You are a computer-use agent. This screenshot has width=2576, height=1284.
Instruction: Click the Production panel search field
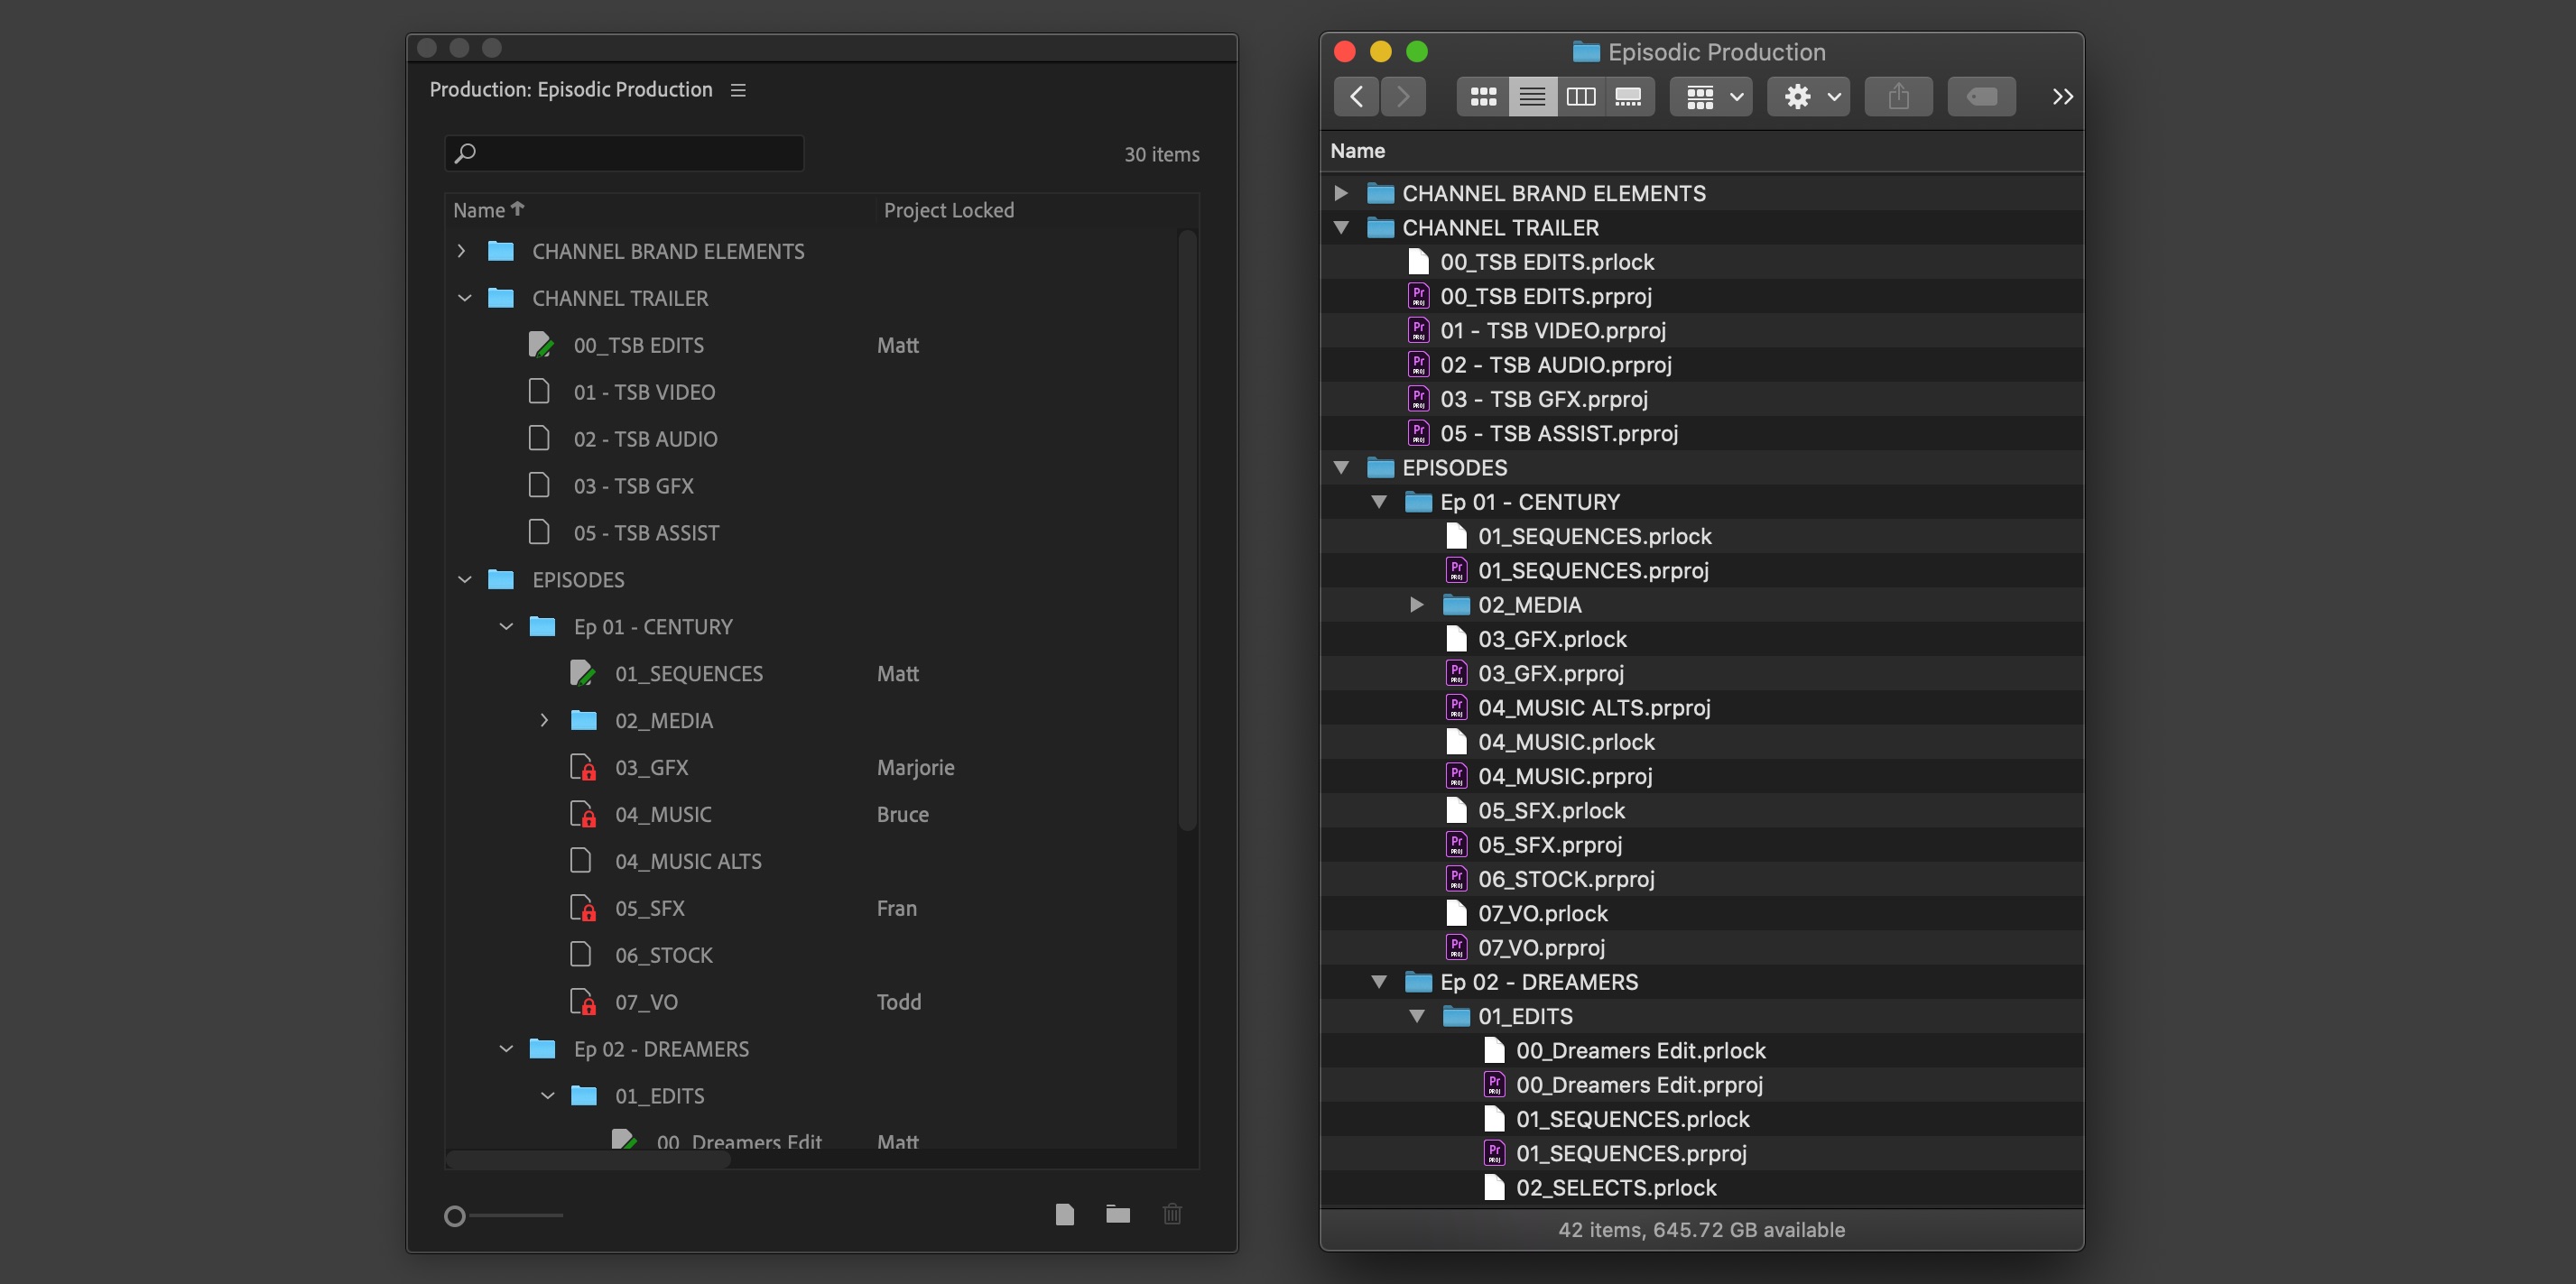pos(624,153)
